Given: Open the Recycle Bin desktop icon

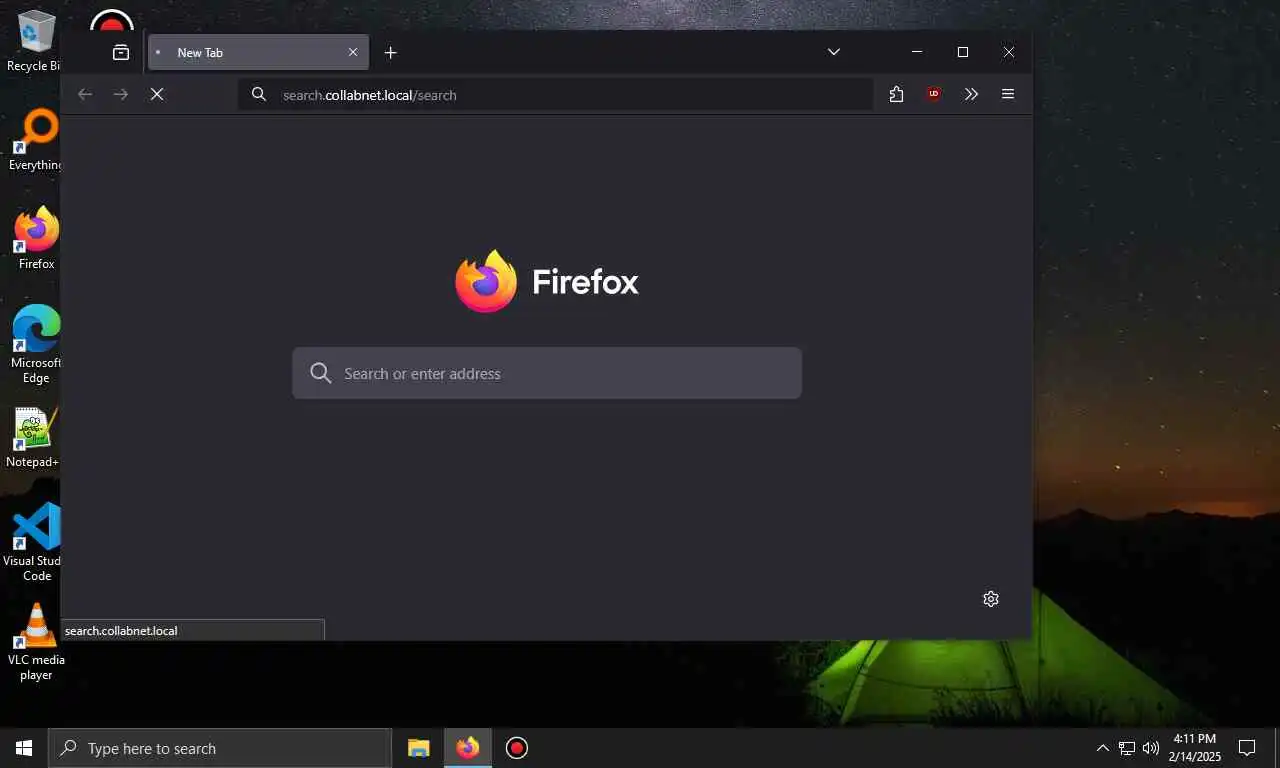Looking at the screenshot, I should tap(36, 41).
